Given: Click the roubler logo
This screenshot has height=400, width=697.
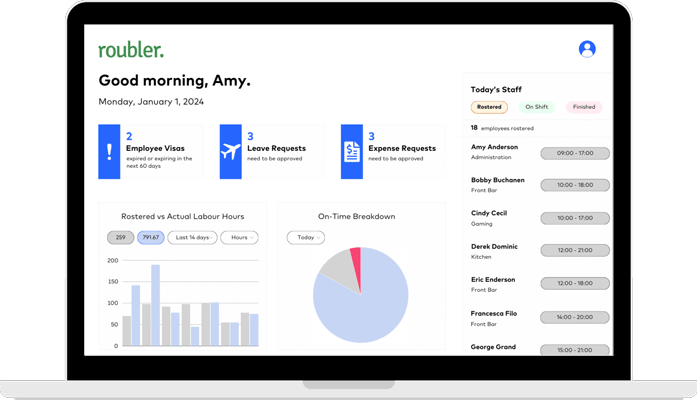Looking at the screenshot, I should click(130, 50).
